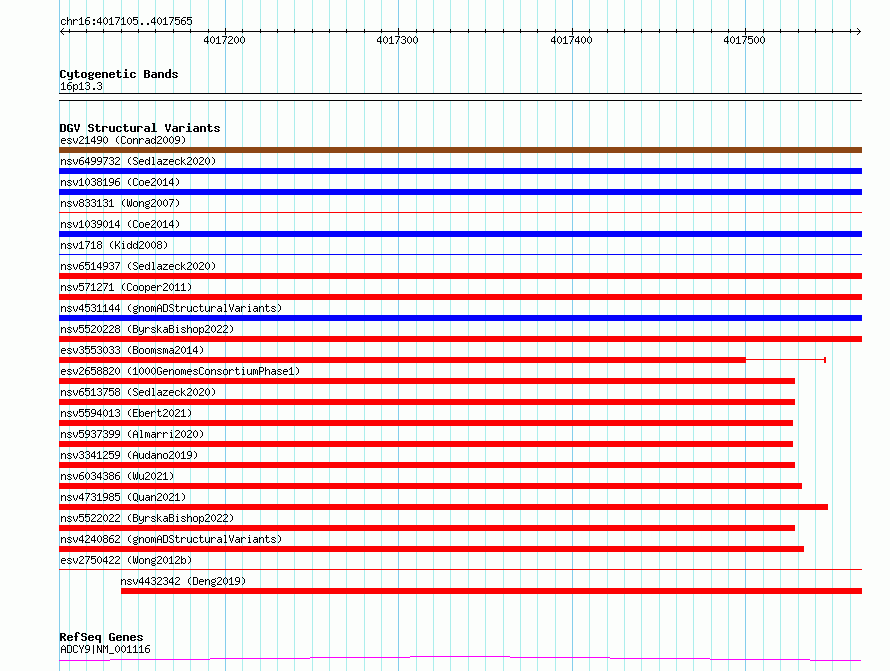This screenshot has height=671, width=890.
Task: Open the nsv6499732 (Sedlazeck2020) variant label
Action: [137, 161]
